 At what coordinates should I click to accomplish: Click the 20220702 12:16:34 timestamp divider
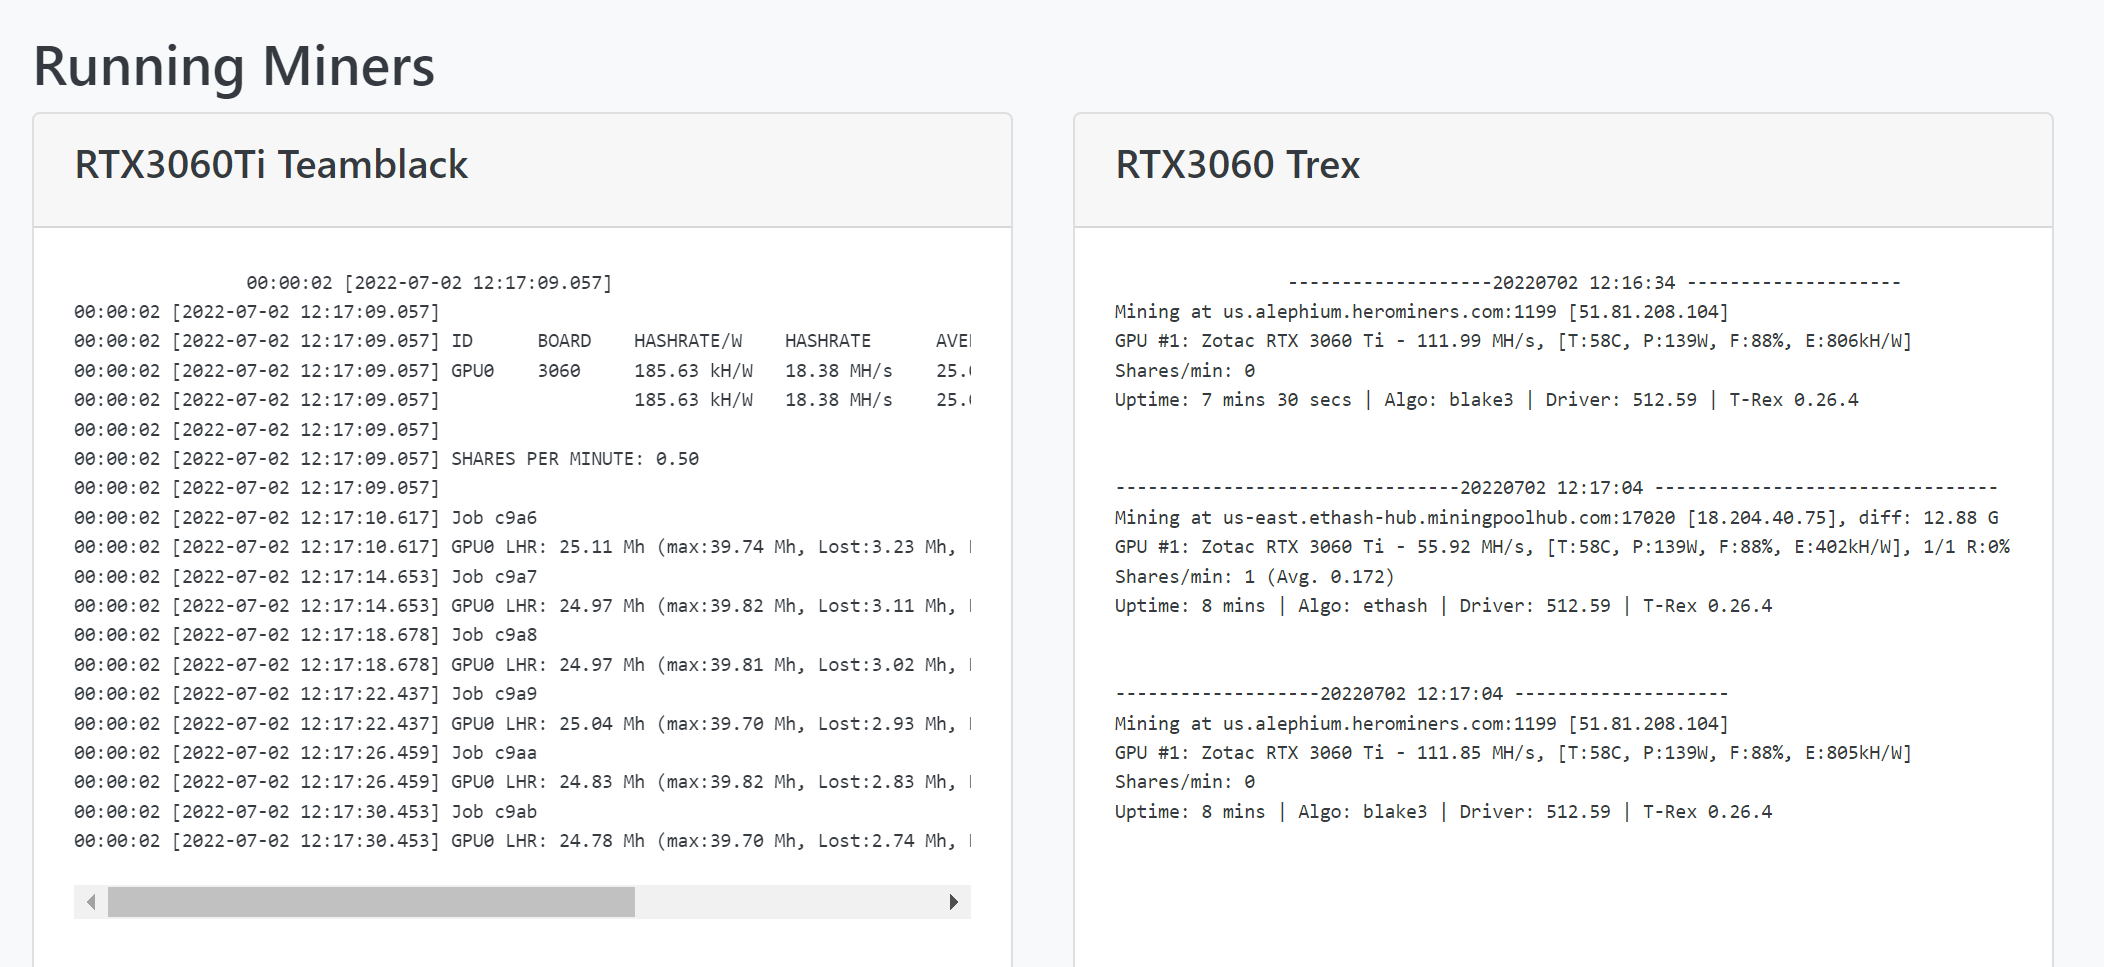click(x=1585, y=282)
